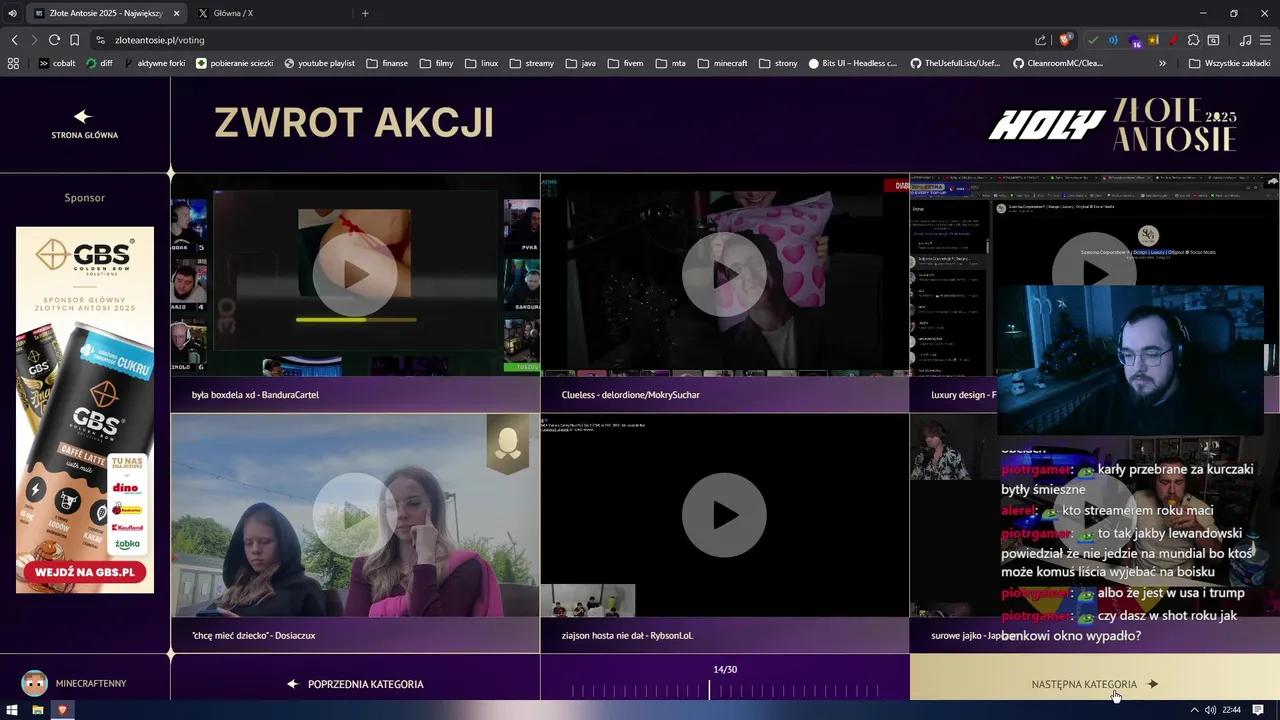1280x720 pixels.
Task: Play the 'była boxdela xd - BanduraCartel' clip
Action: coord(355,274)
